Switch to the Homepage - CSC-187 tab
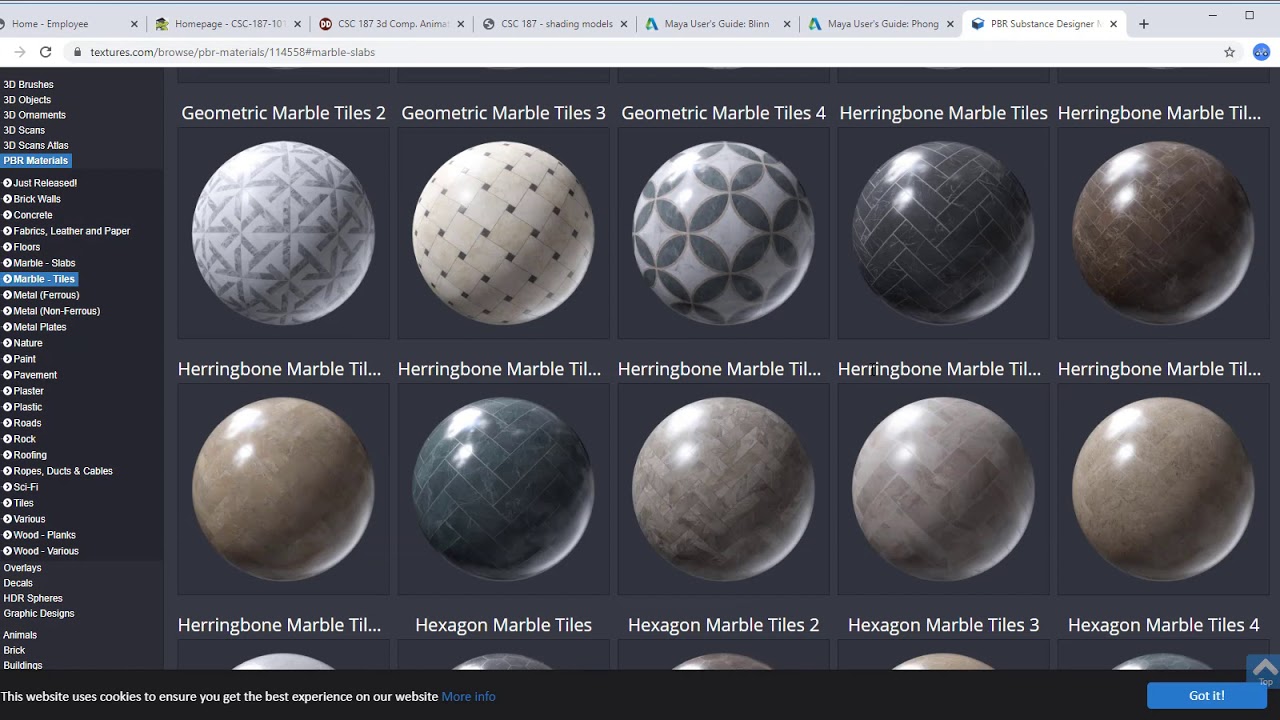 coord(228,24)
